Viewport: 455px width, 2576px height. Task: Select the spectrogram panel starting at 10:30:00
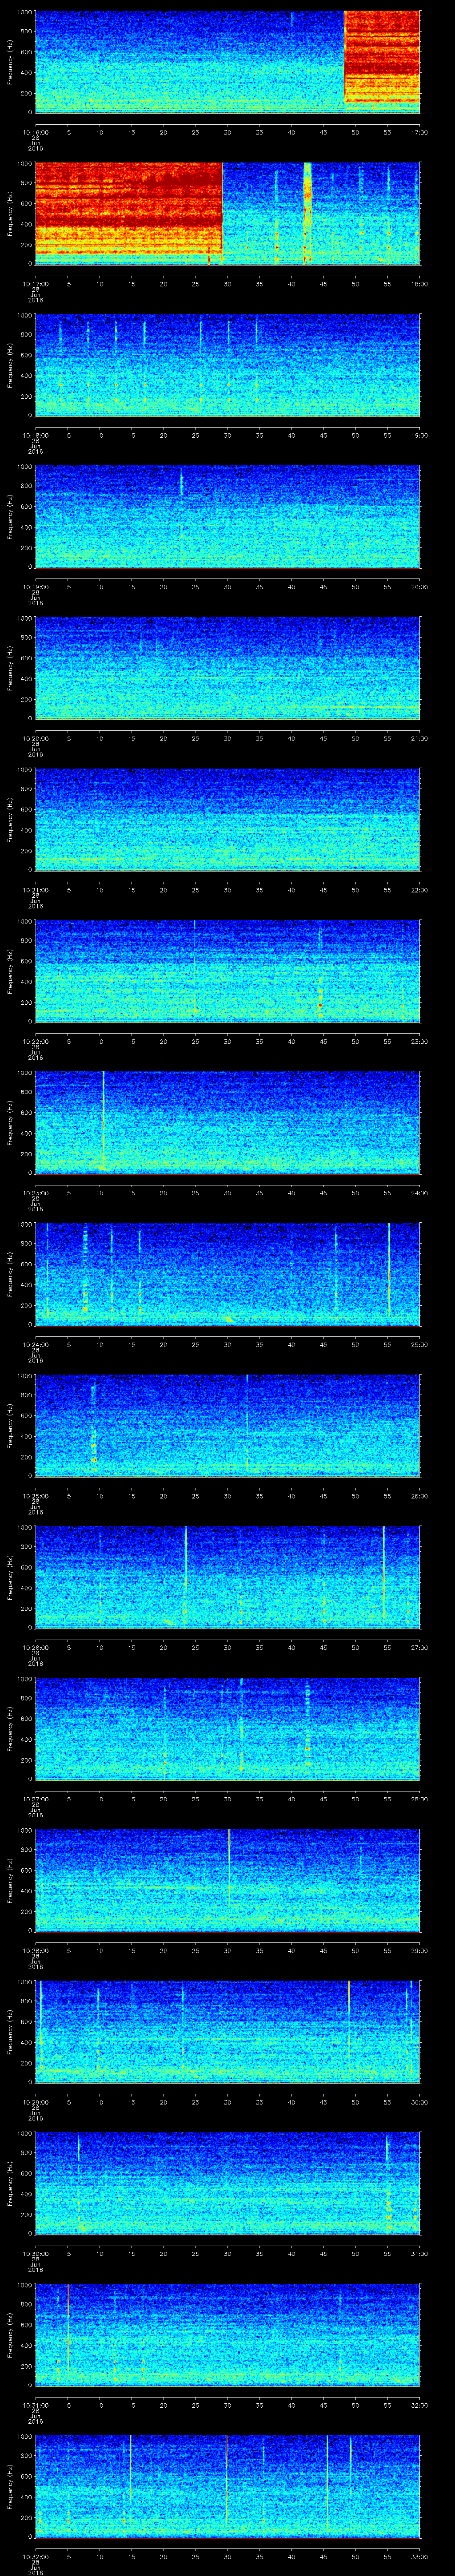click(x=227, y=2183)
